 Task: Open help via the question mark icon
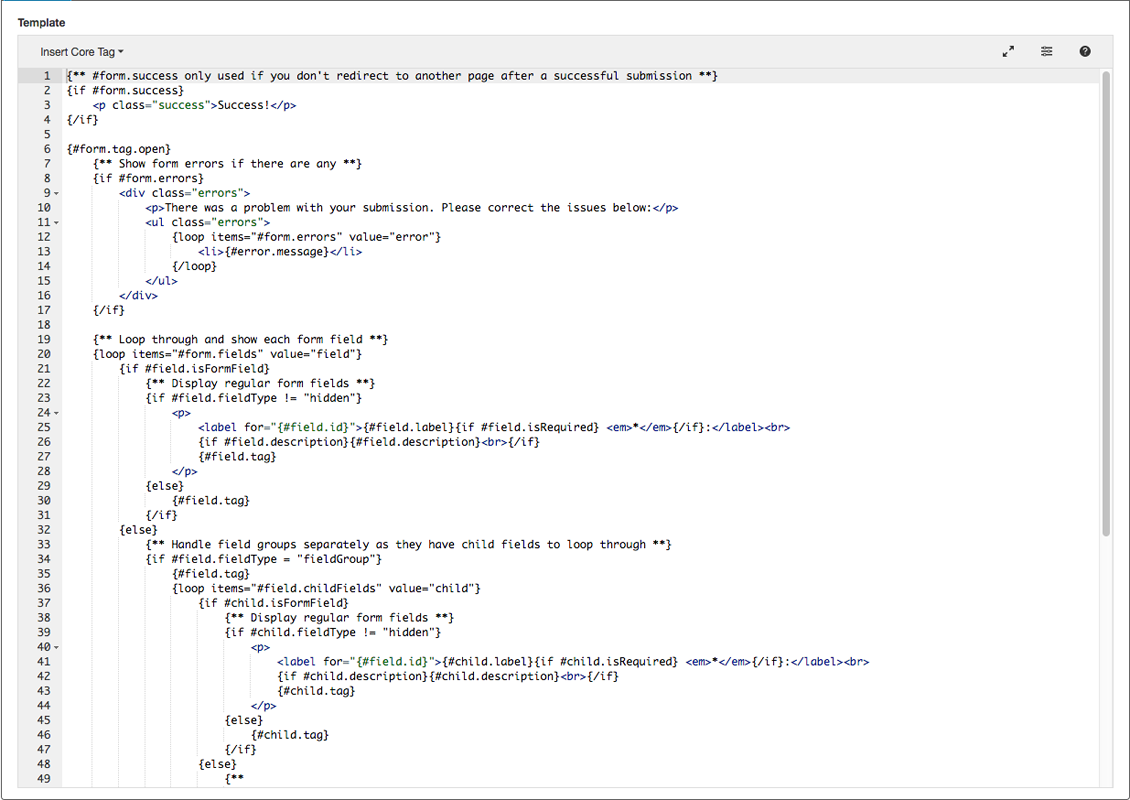(x=1085, y=51)
